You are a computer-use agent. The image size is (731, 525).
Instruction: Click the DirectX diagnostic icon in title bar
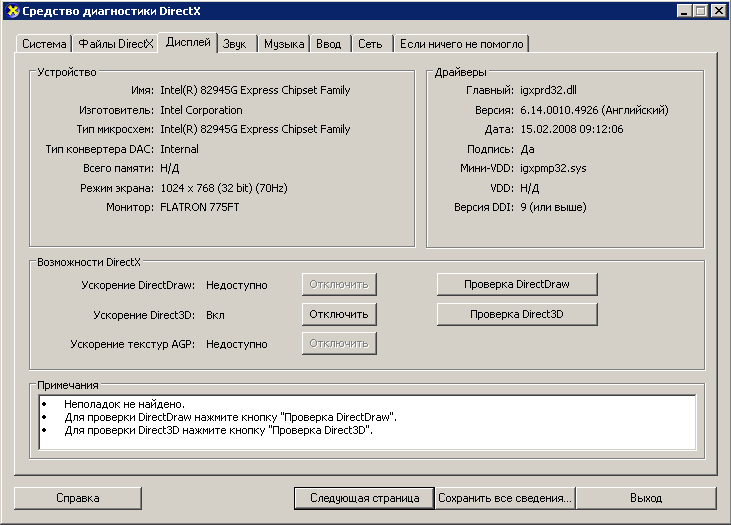pyautogui.click(x=11, y=11)
